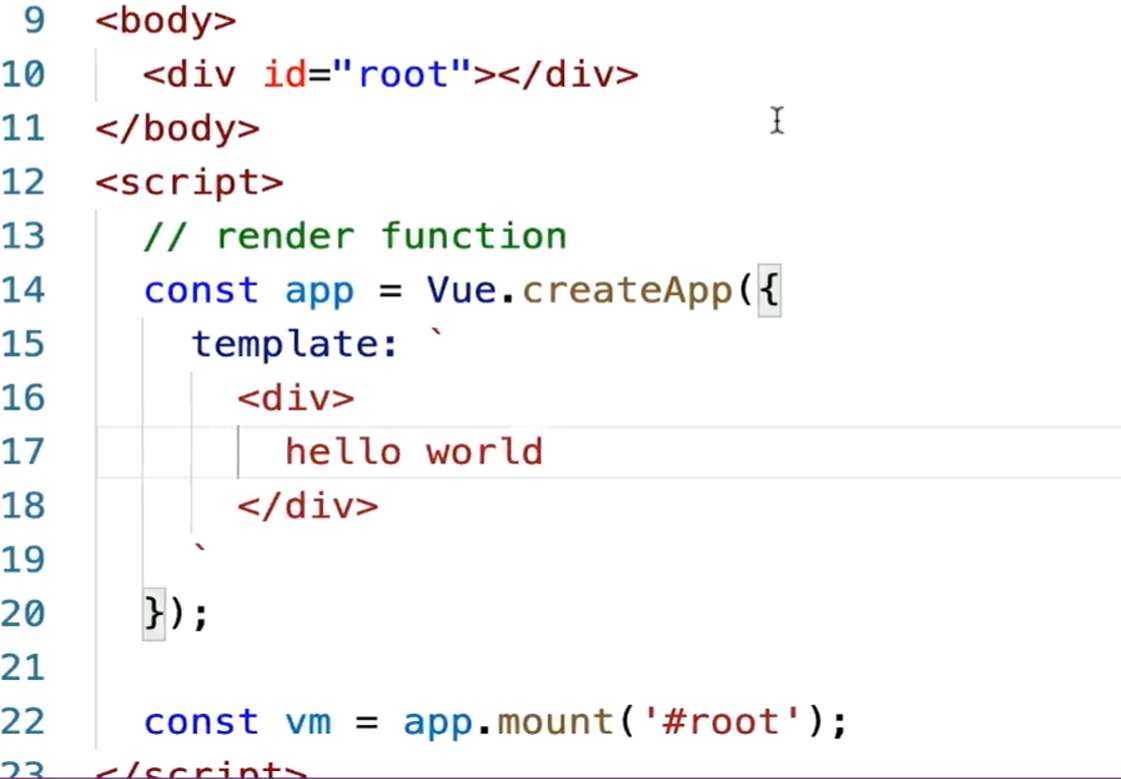Click the closing backtick on line 19
Screen dimensions: 1121x779
[x=199, y=550]
